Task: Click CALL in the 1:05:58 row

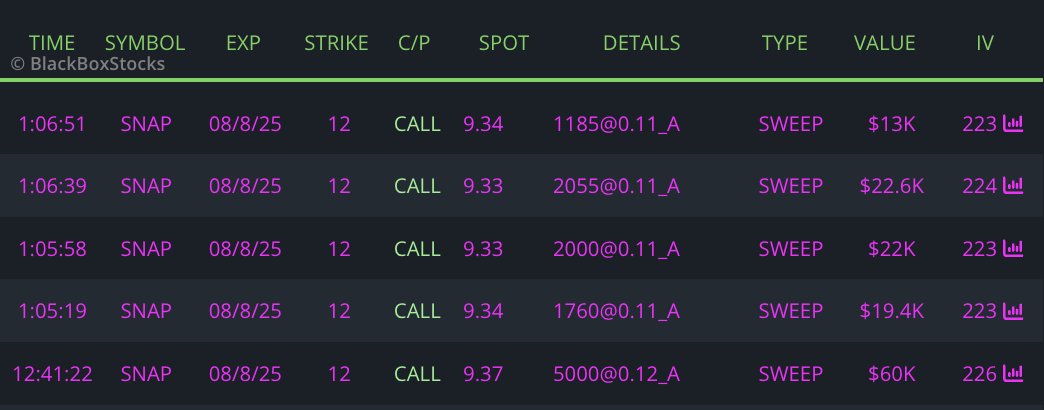Action: (x=417, y=248)
